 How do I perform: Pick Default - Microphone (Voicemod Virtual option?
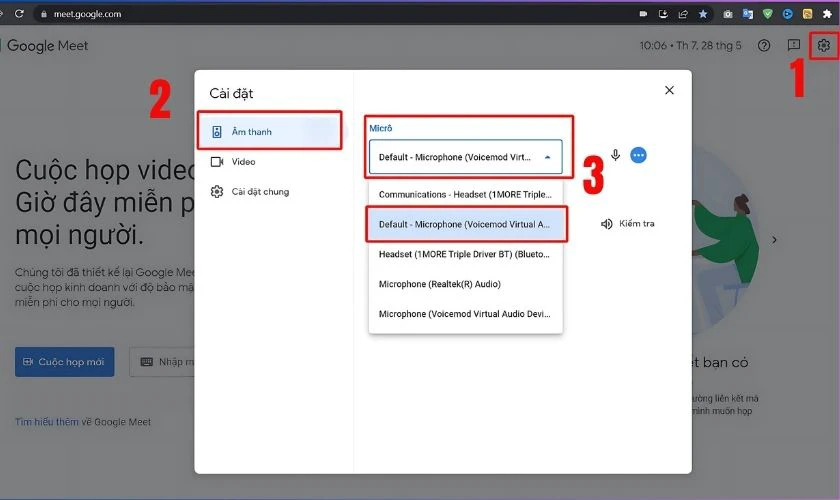466,224
